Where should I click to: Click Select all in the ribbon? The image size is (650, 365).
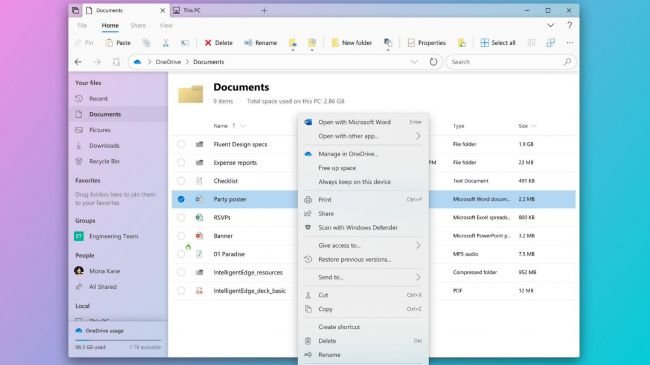point(498,43)
